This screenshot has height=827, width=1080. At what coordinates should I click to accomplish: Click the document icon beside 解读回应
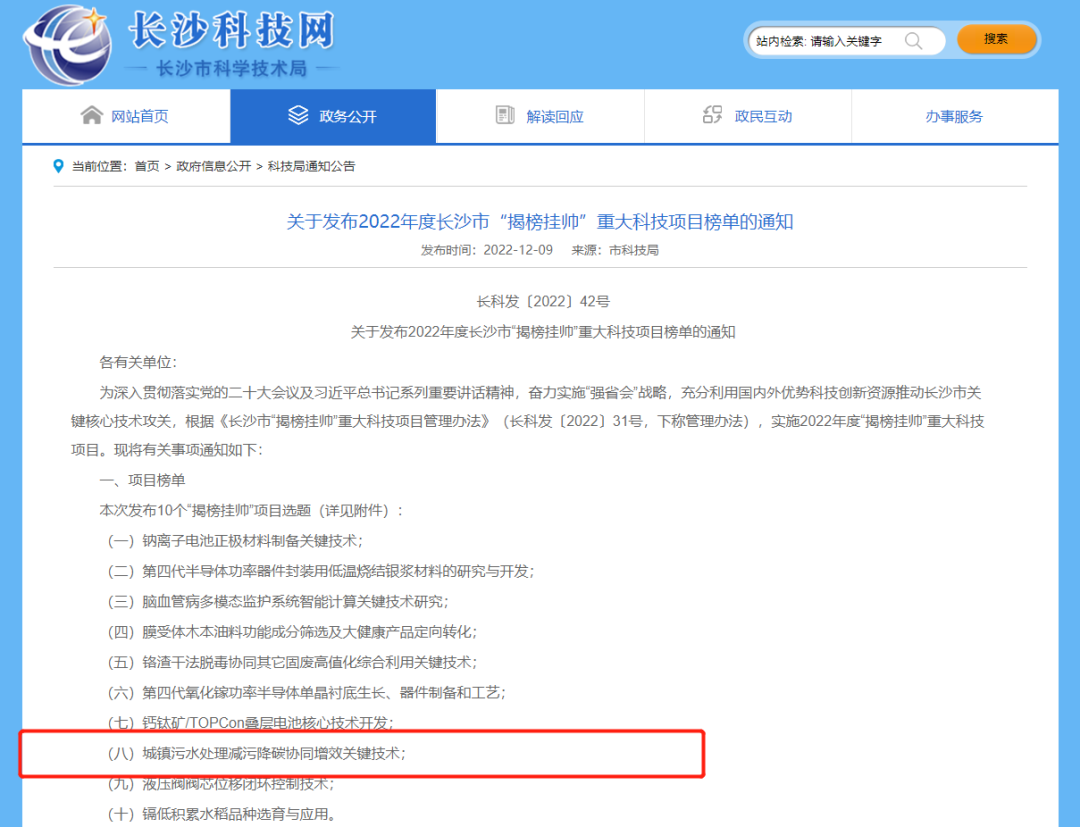tap(505, 116)
